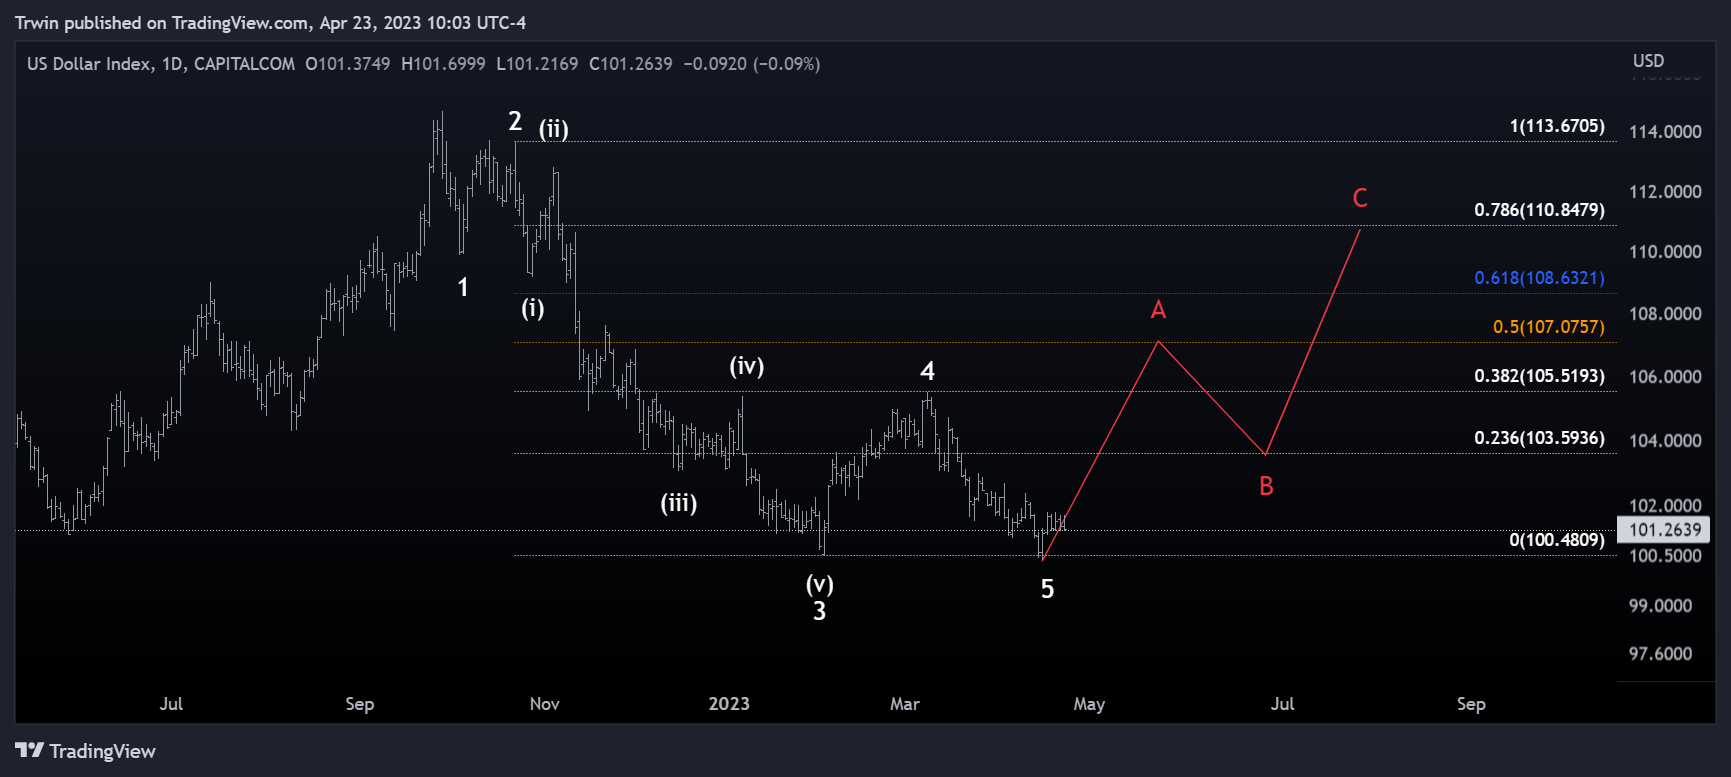
Task: Click the red wave label A
Action: tap(1158, 310)
